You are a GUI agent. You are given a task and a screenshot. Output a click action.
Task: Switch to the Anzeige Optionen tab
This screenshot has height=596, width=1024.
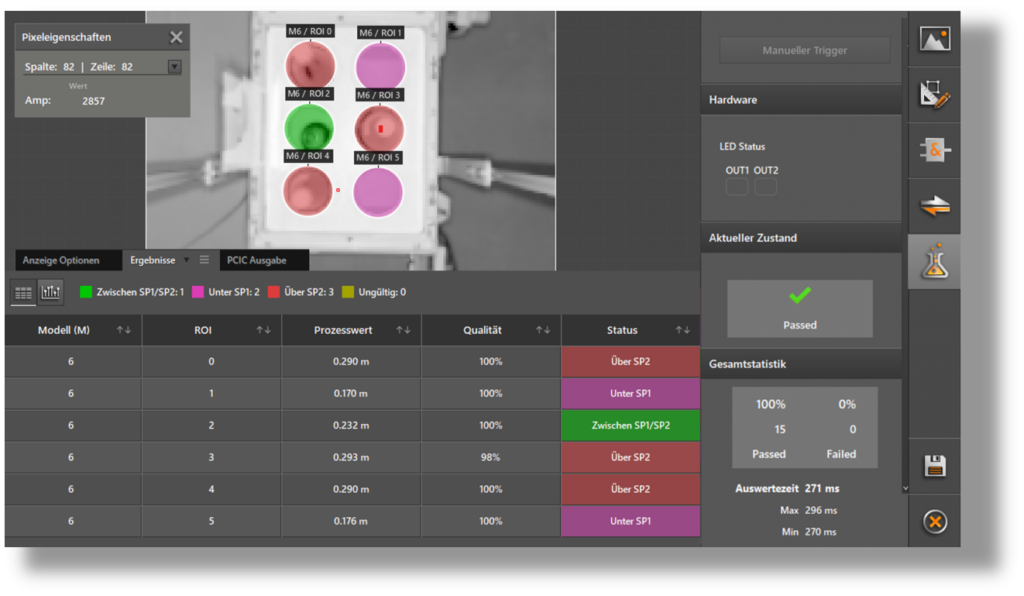coord(61,260)
